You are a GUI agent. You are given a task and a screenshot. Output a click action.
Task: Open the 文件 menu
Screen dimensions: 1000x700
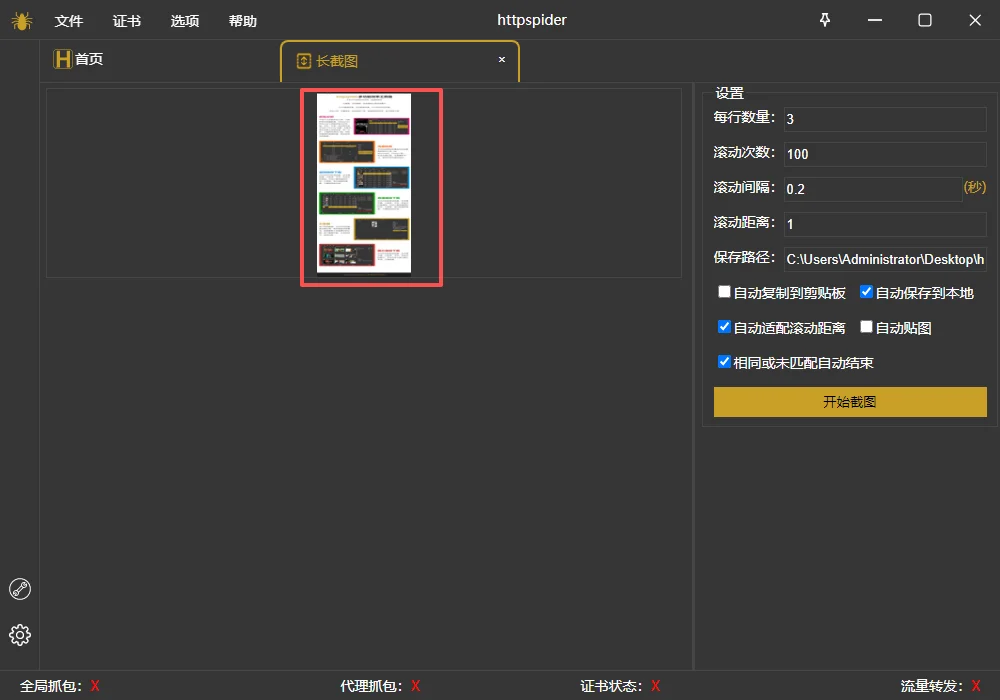coord(69,21)
